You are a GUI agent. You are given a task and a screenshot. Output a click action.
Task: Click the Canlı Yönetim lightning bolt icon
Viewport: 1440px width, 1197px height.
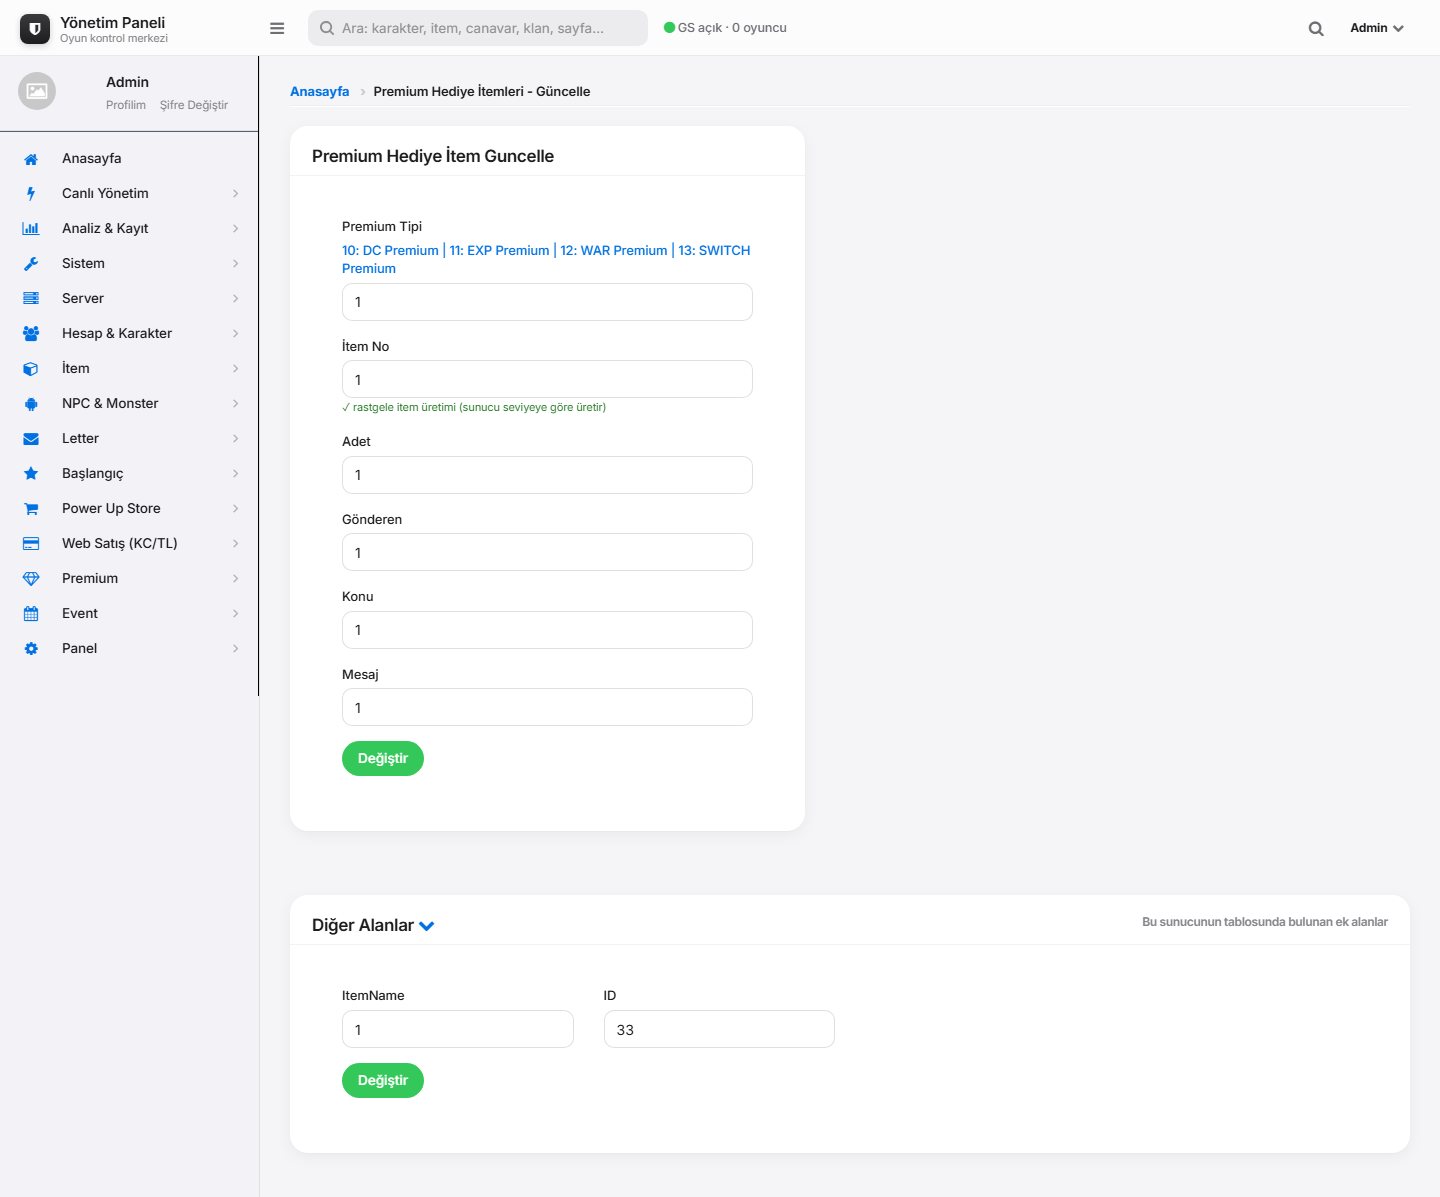tap(31, 194)
